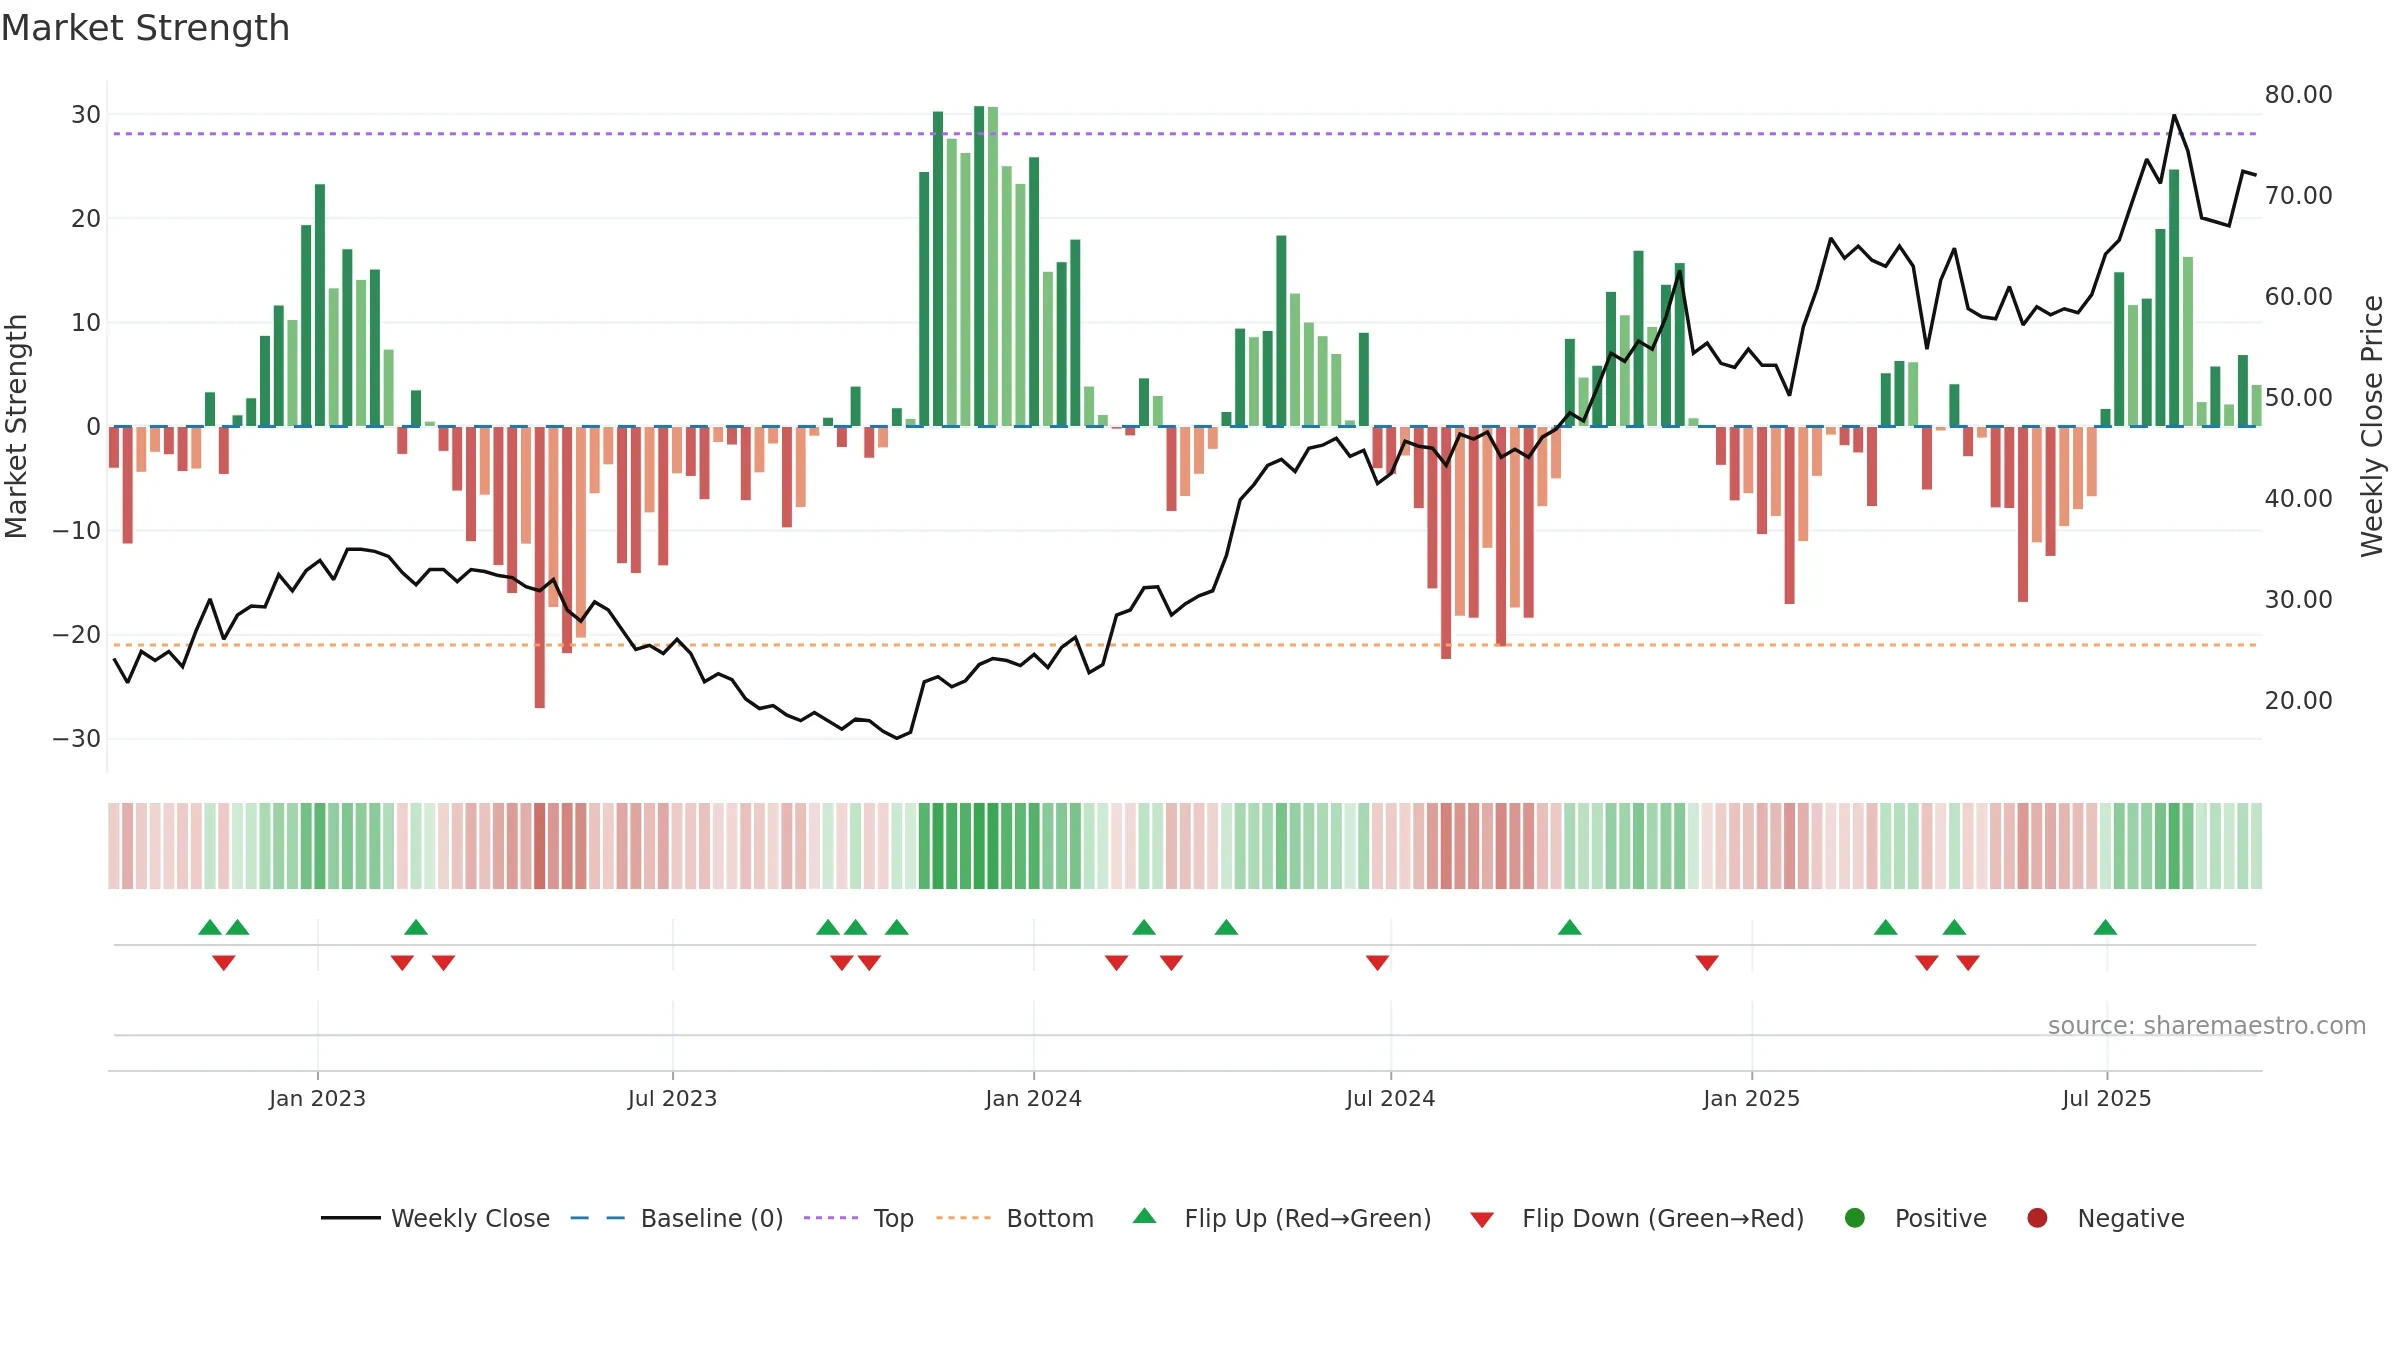Click the 70.00 price axis label
Screen dimensions: 2400x1350
click(x=2298, y=195)
